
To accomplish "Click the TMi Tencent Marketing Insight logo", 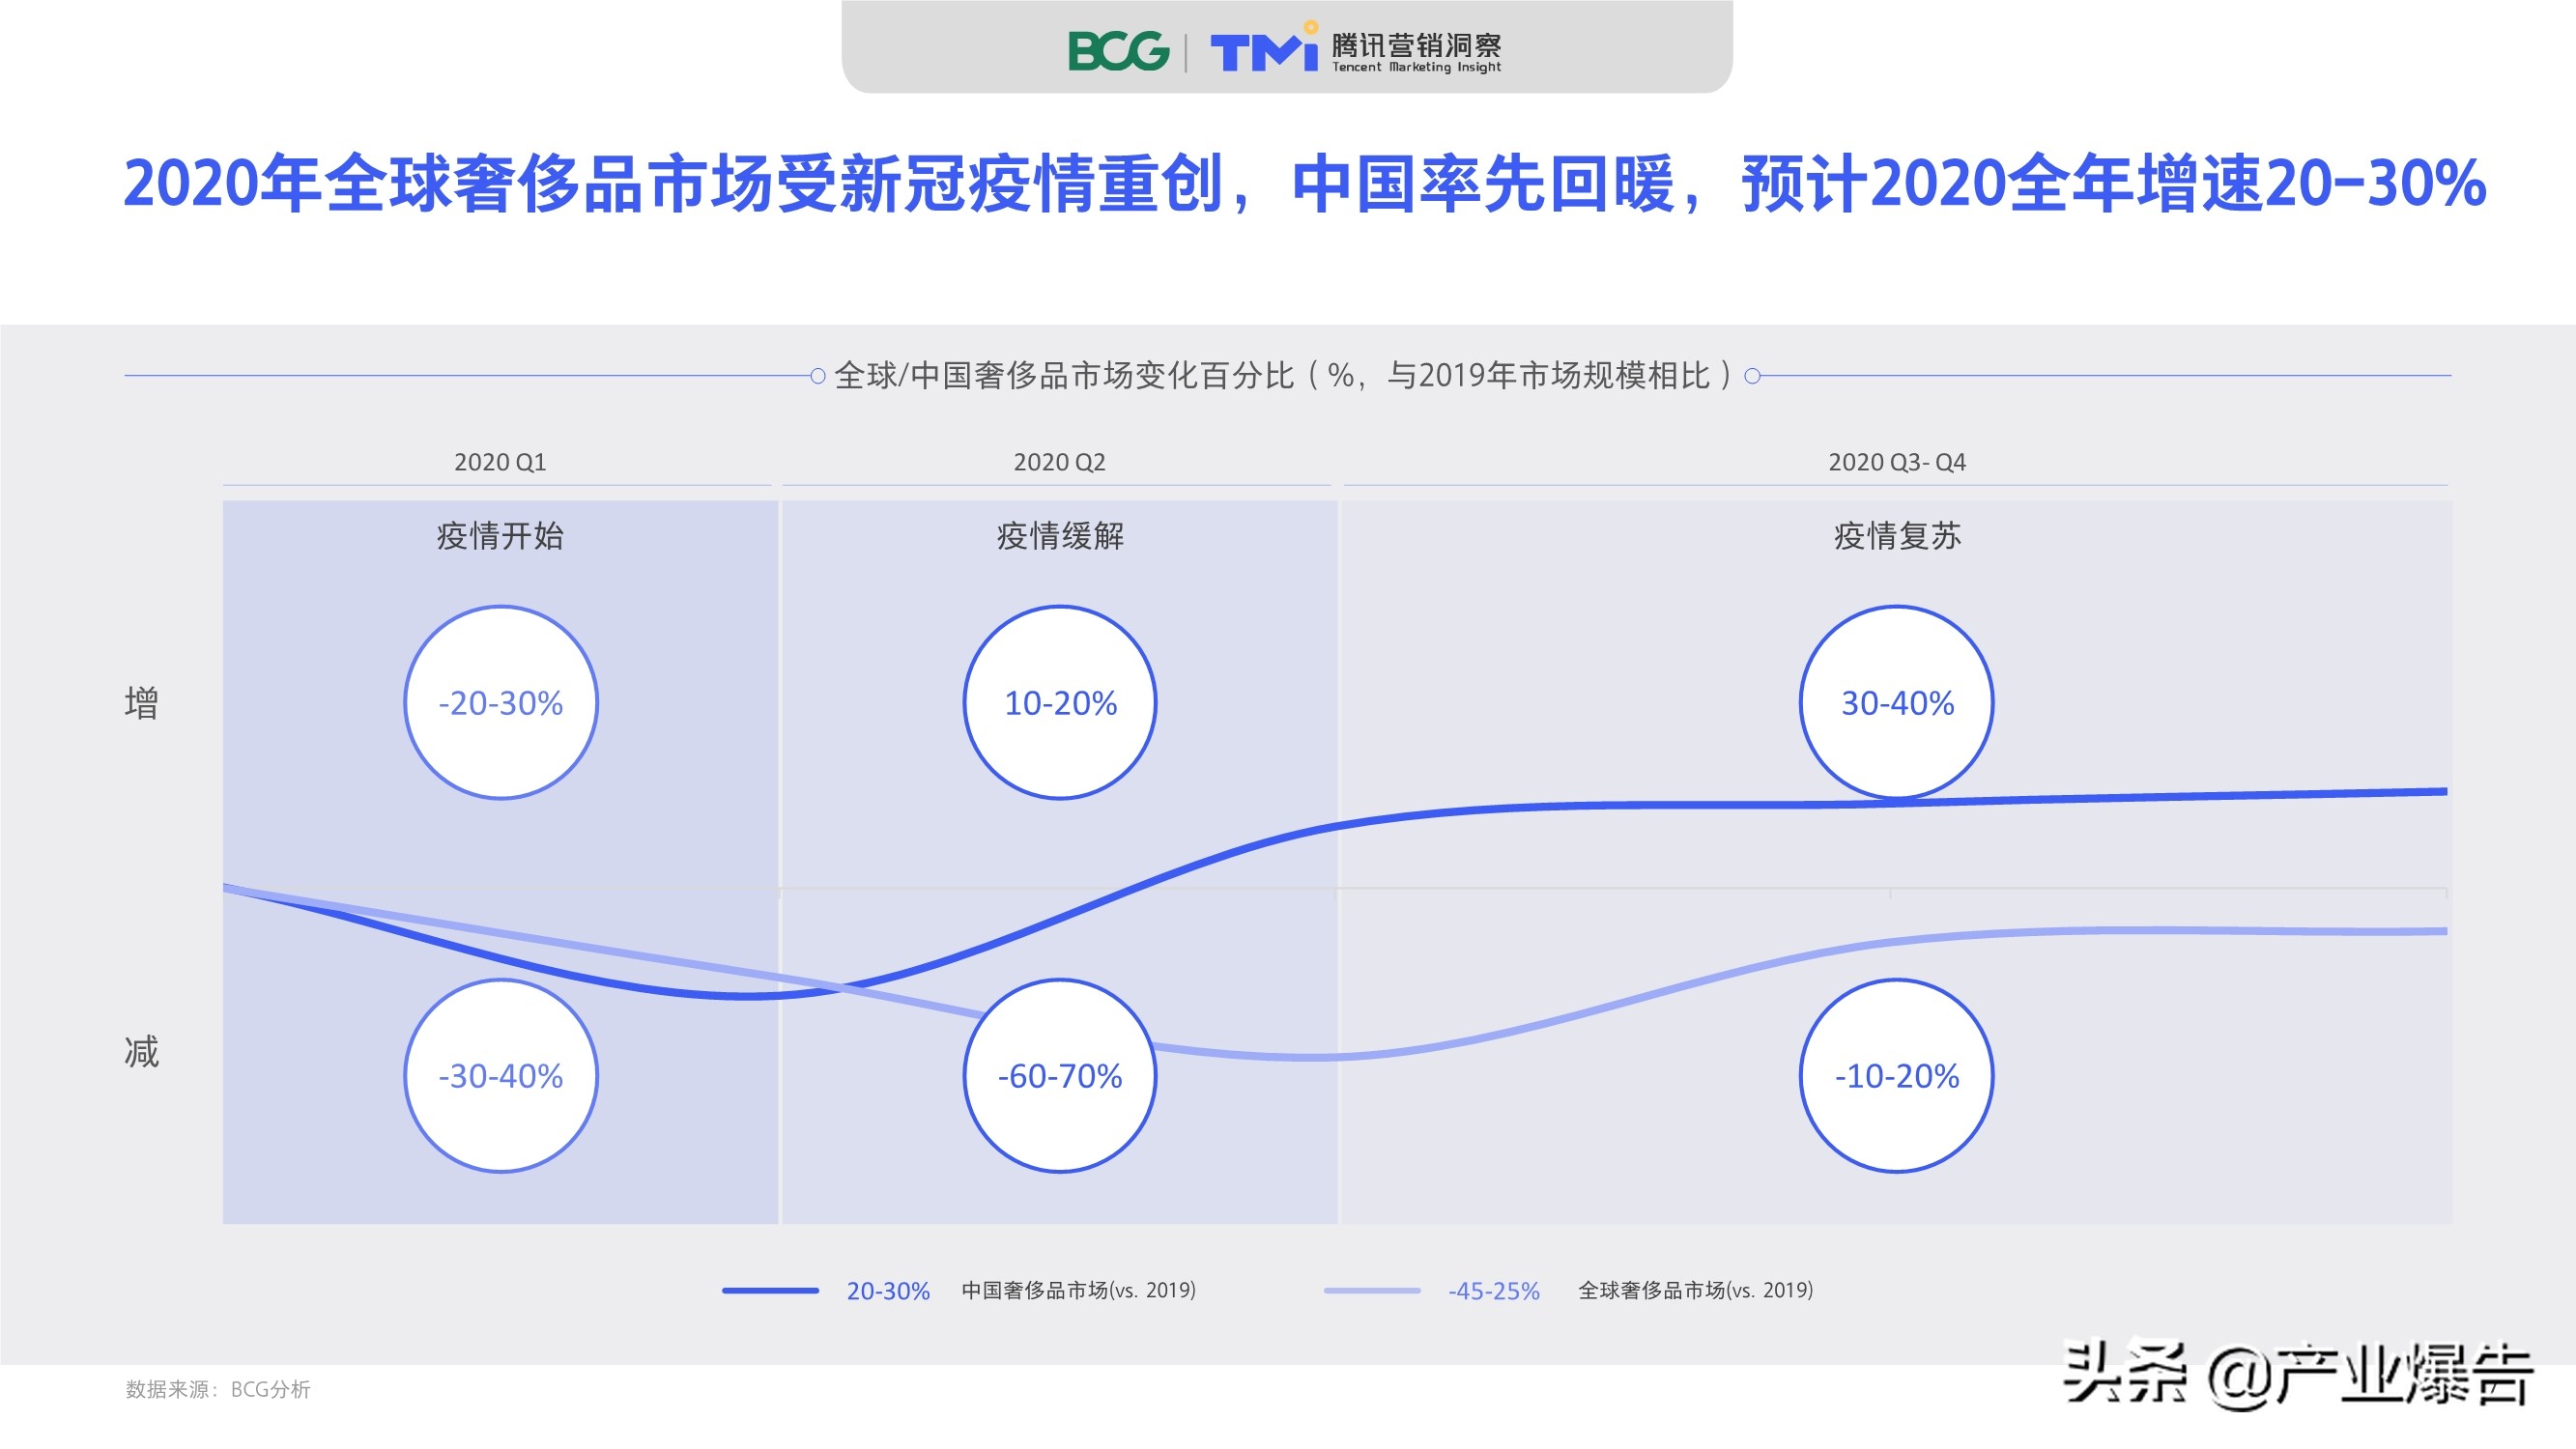I will click(1356, 49).
